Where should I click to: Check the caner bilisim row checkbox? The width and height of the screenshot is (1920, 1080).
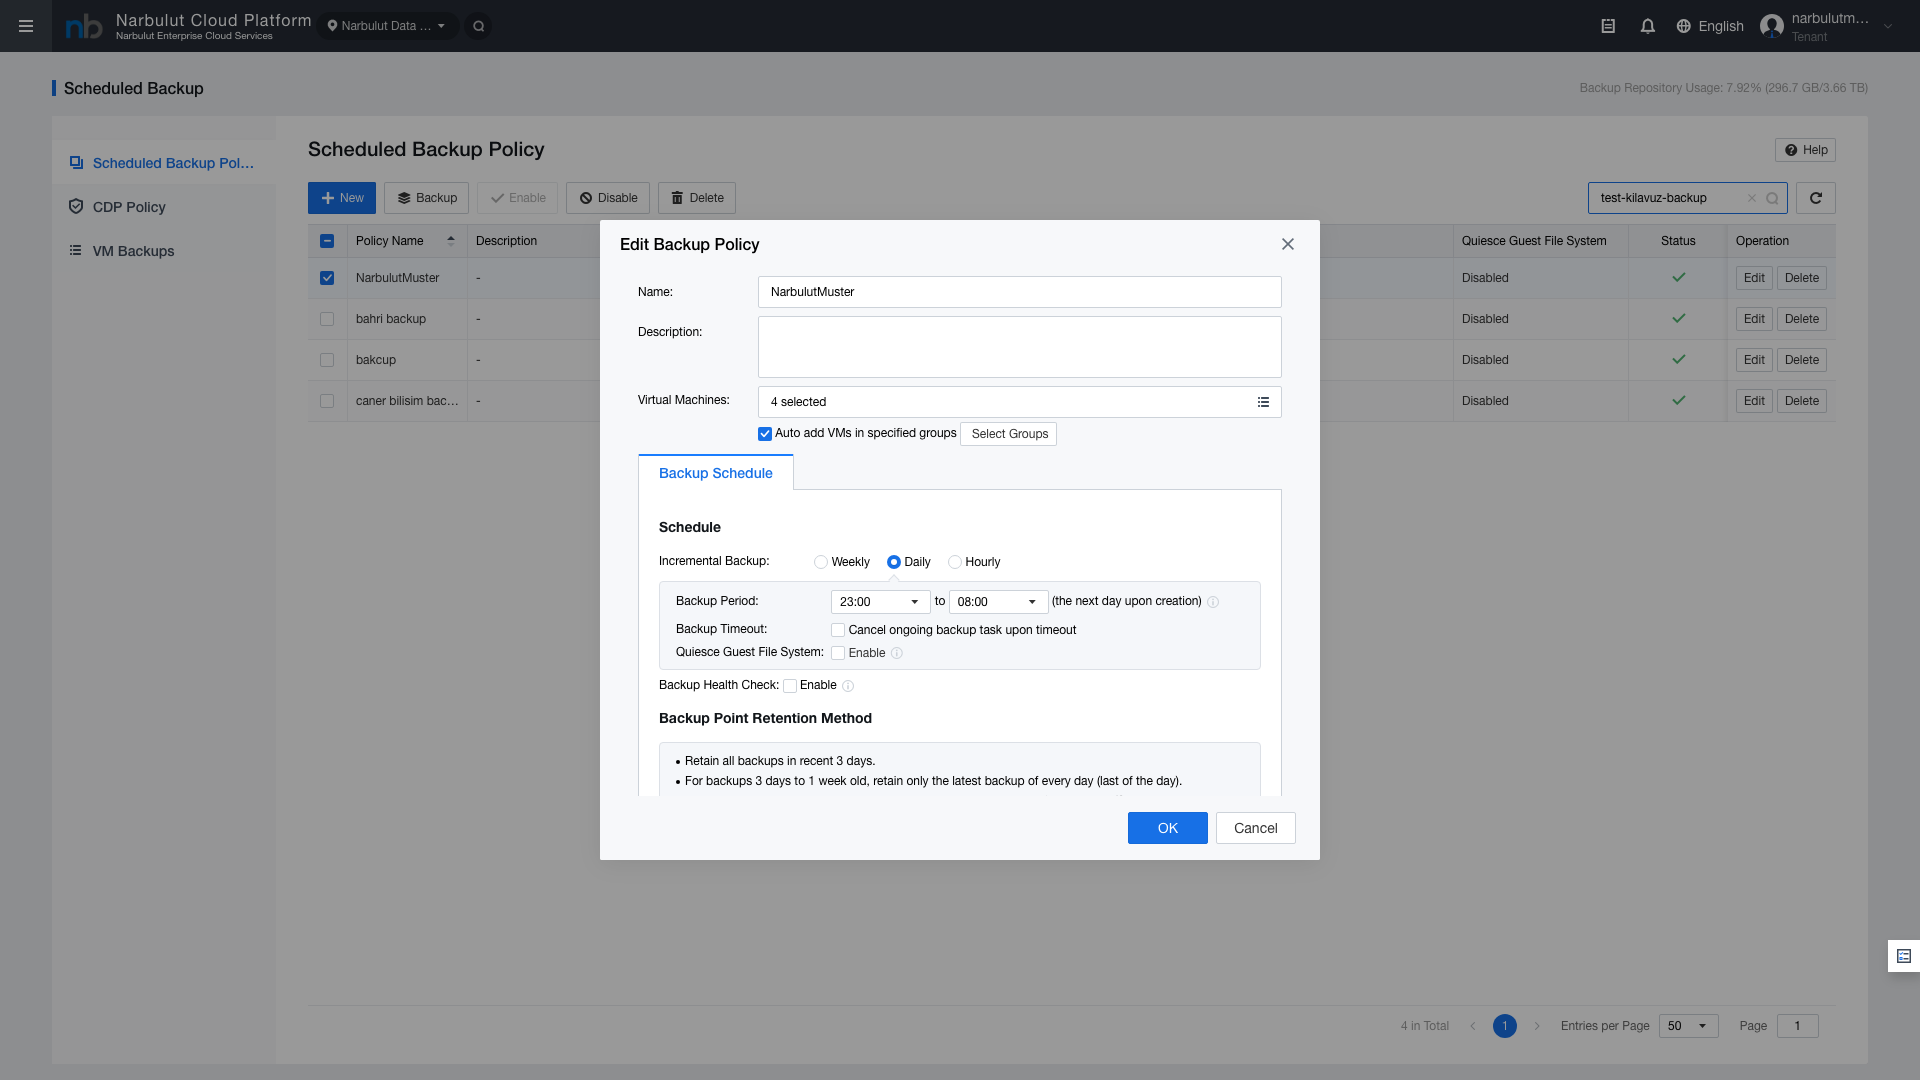(327, 401)
